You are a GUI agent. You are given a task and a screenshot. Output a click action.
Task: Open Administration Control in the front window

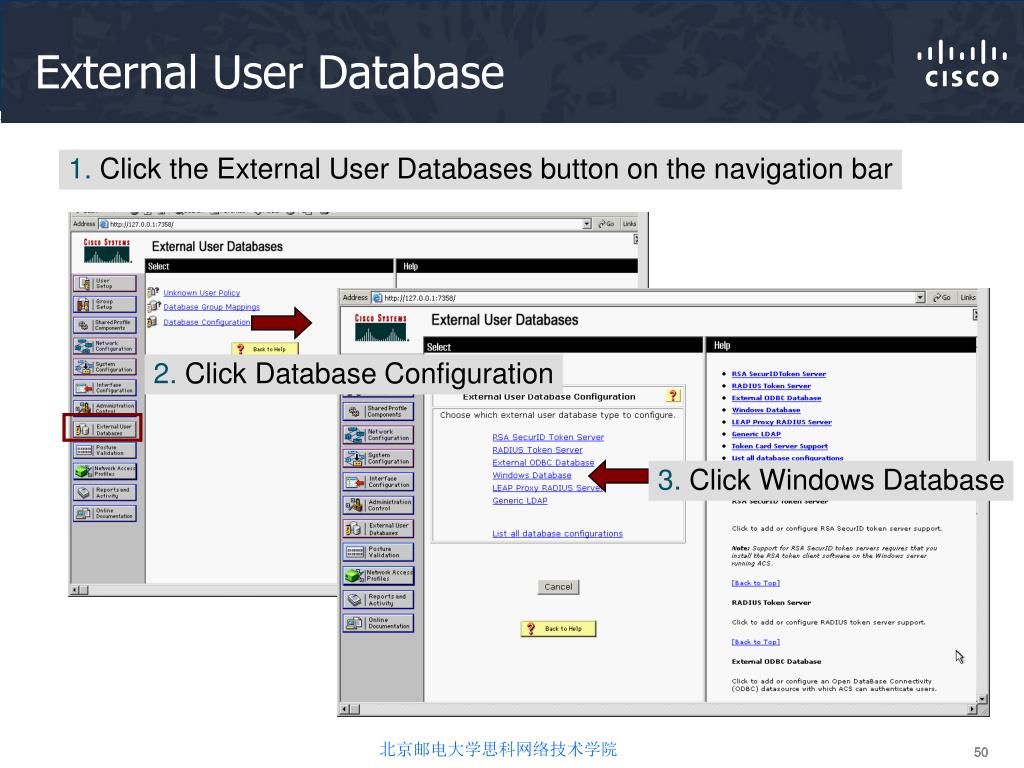point(378,505)
